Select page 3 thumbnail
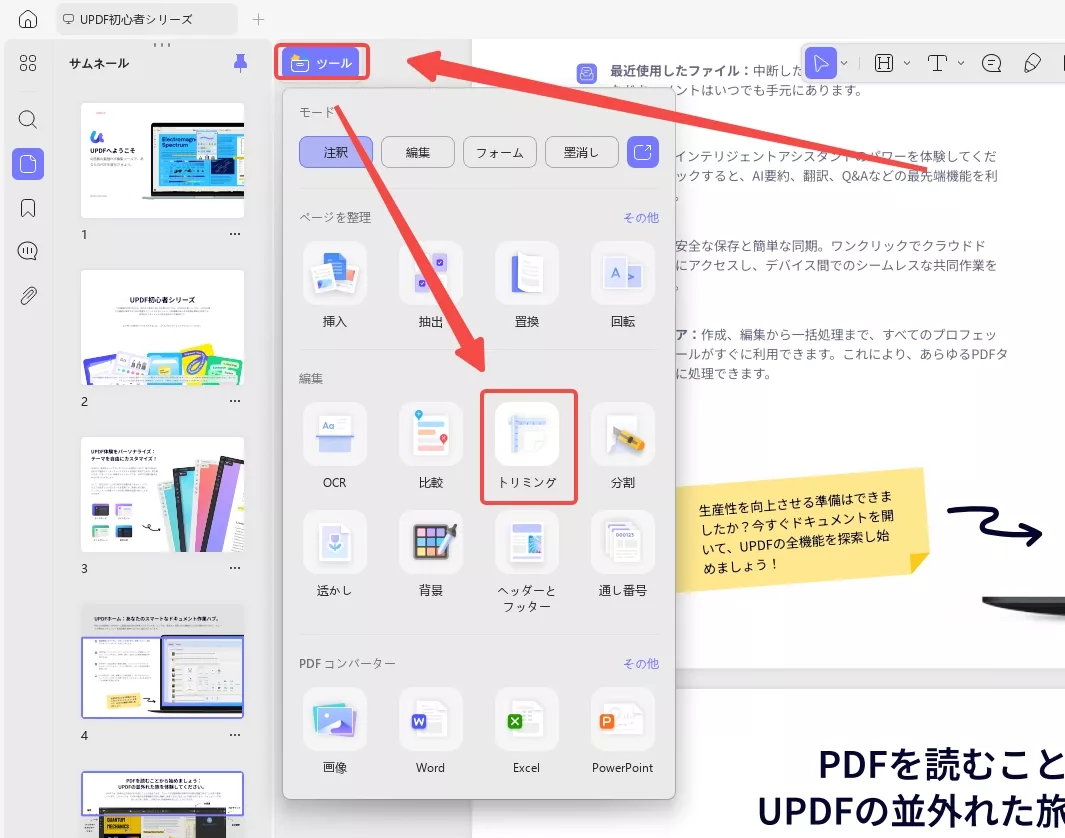 (x=162, y=494)
